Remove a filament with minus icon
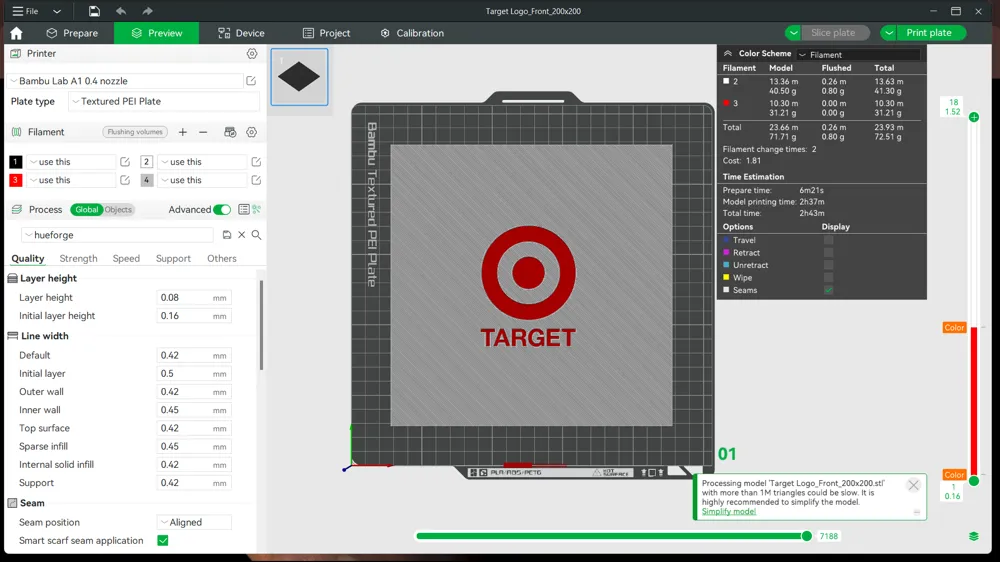The image size is (1000, 562). pos(203,132)
